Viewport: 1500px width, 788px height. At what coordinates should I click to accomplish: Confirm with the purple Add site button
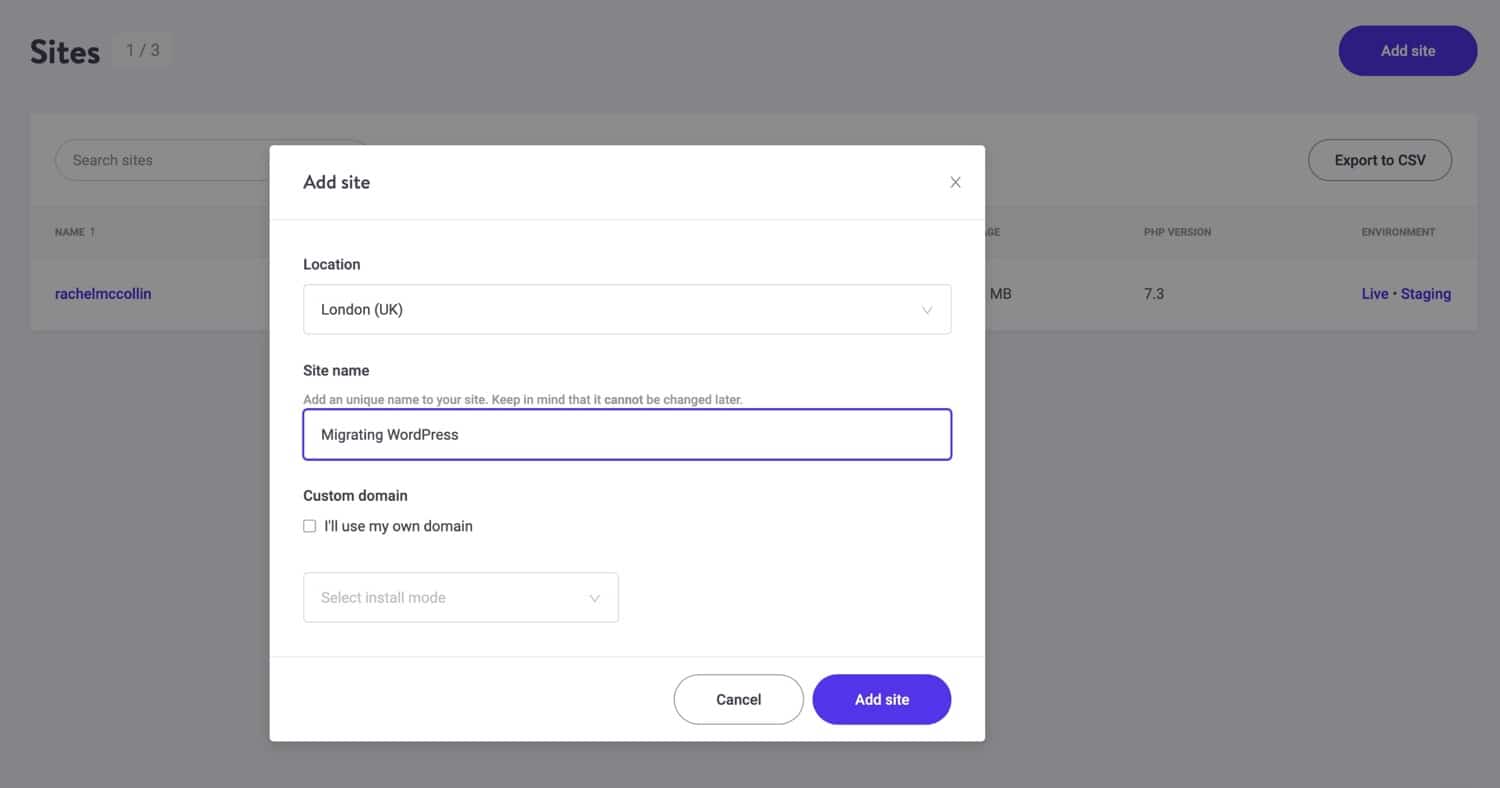pos(881,699)
